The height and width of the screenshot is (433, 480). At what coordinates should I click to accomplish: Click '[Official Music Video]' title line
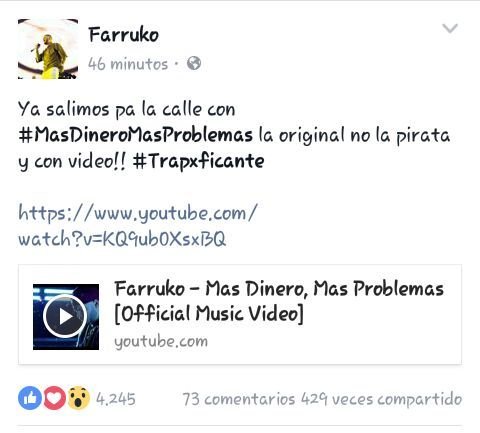(x=209, y=314)
